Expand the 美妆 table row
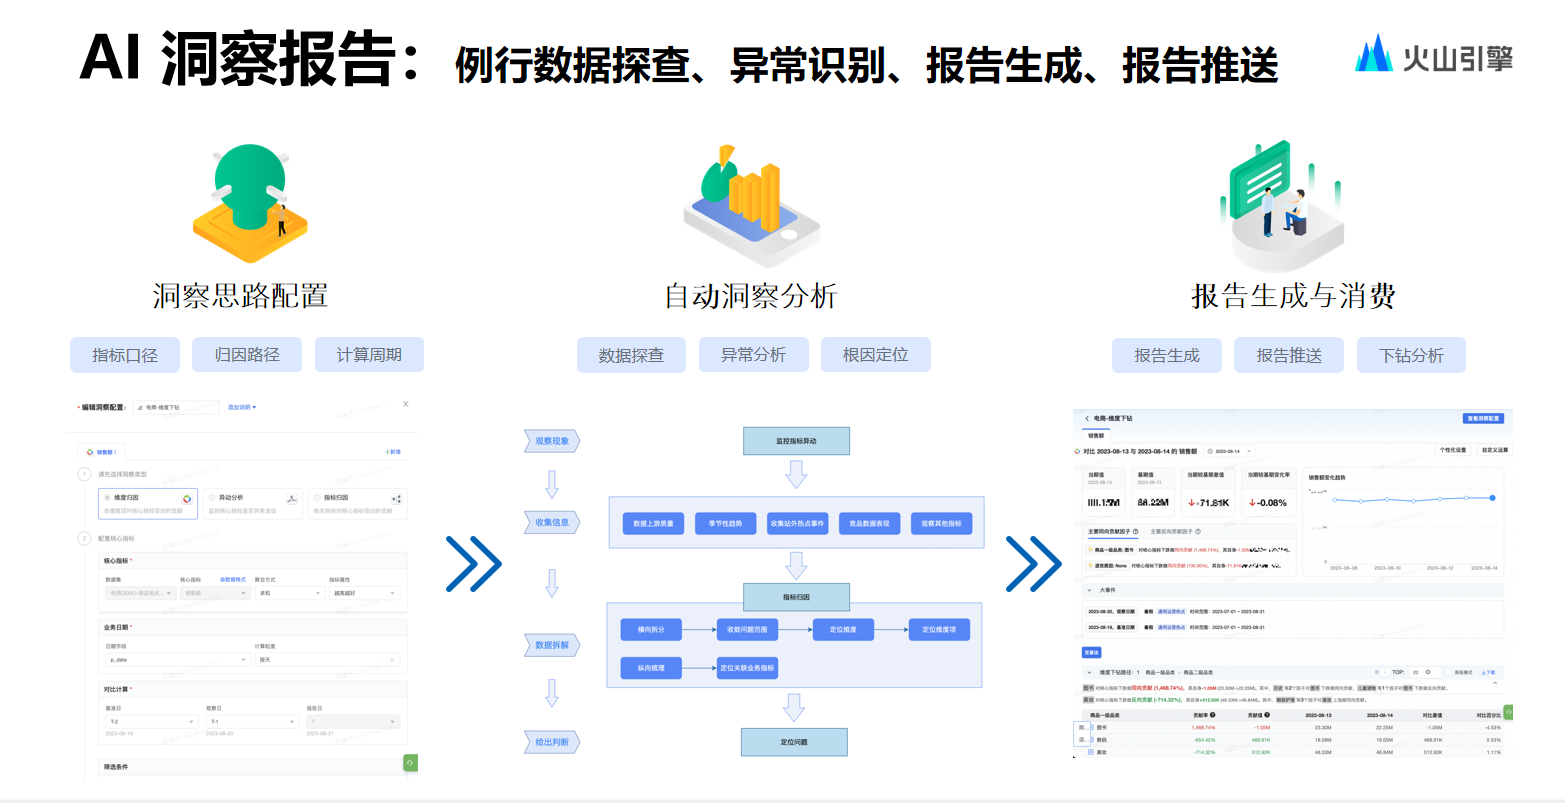This screenshot has height=803, width=1565. (x=1091, y=752)
